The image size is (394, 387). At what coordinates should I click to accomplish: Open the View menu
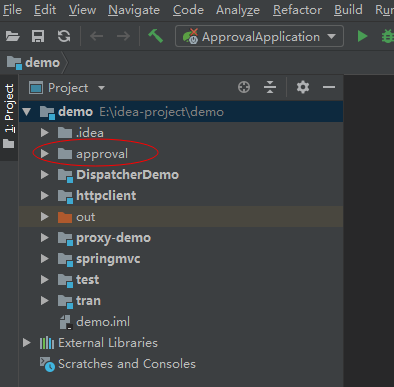tap(82, 10)
